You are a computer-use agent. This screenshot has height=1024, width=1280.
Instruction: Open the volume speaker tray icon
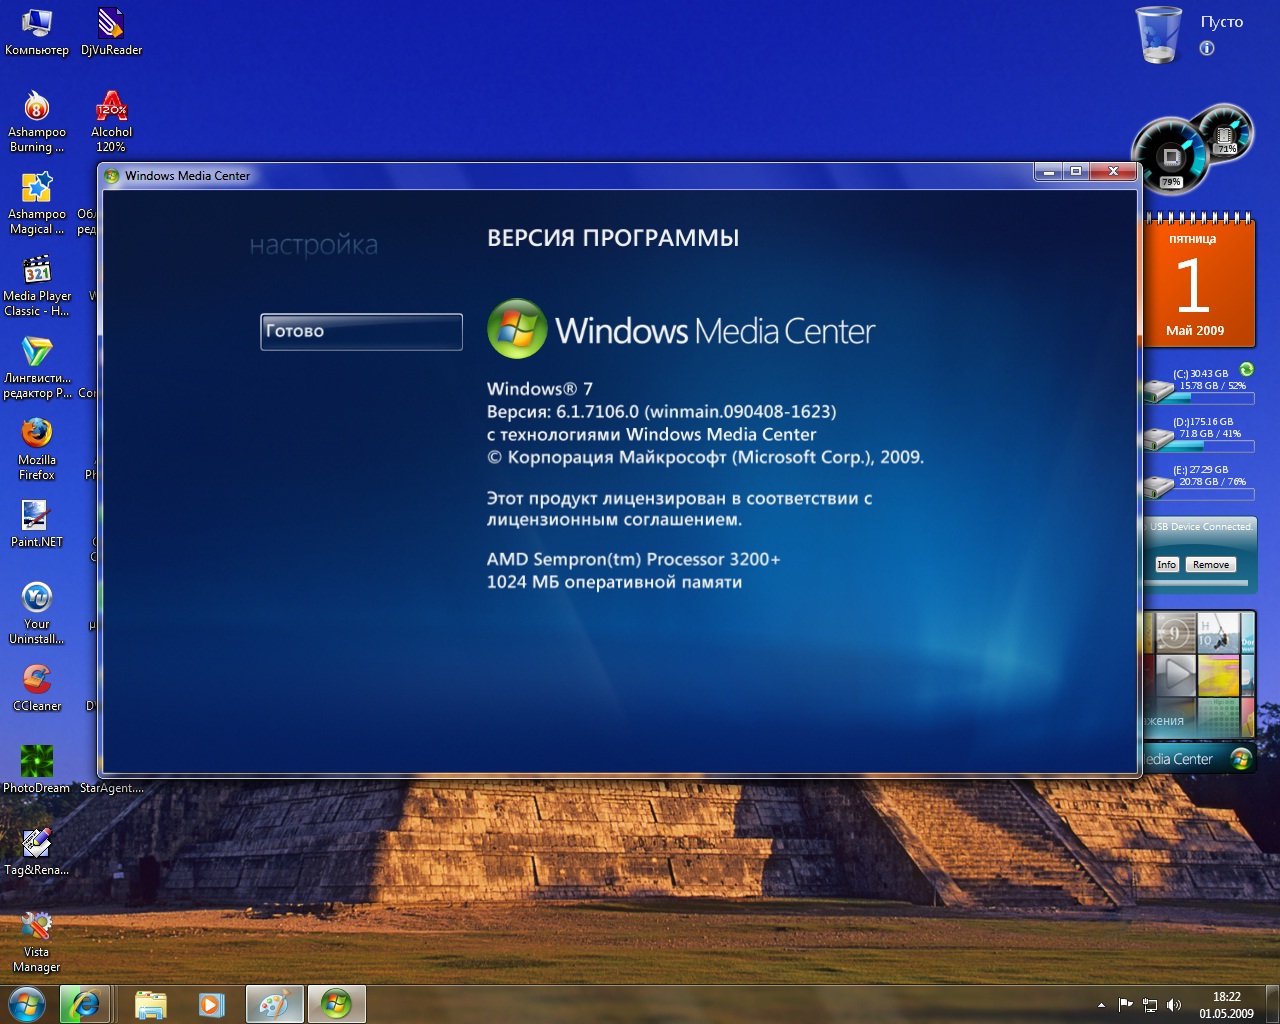tap(1173, 1004)
